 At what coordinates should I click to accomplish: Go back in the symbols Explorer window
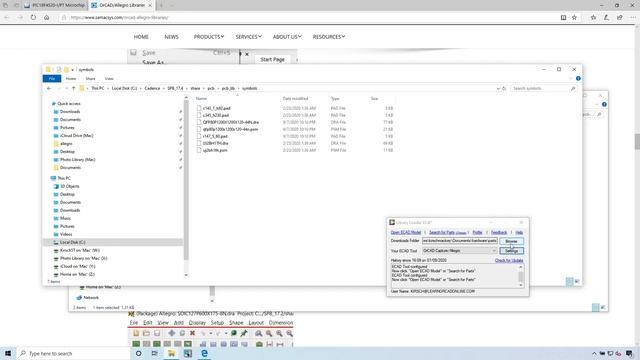click(49, 88)
